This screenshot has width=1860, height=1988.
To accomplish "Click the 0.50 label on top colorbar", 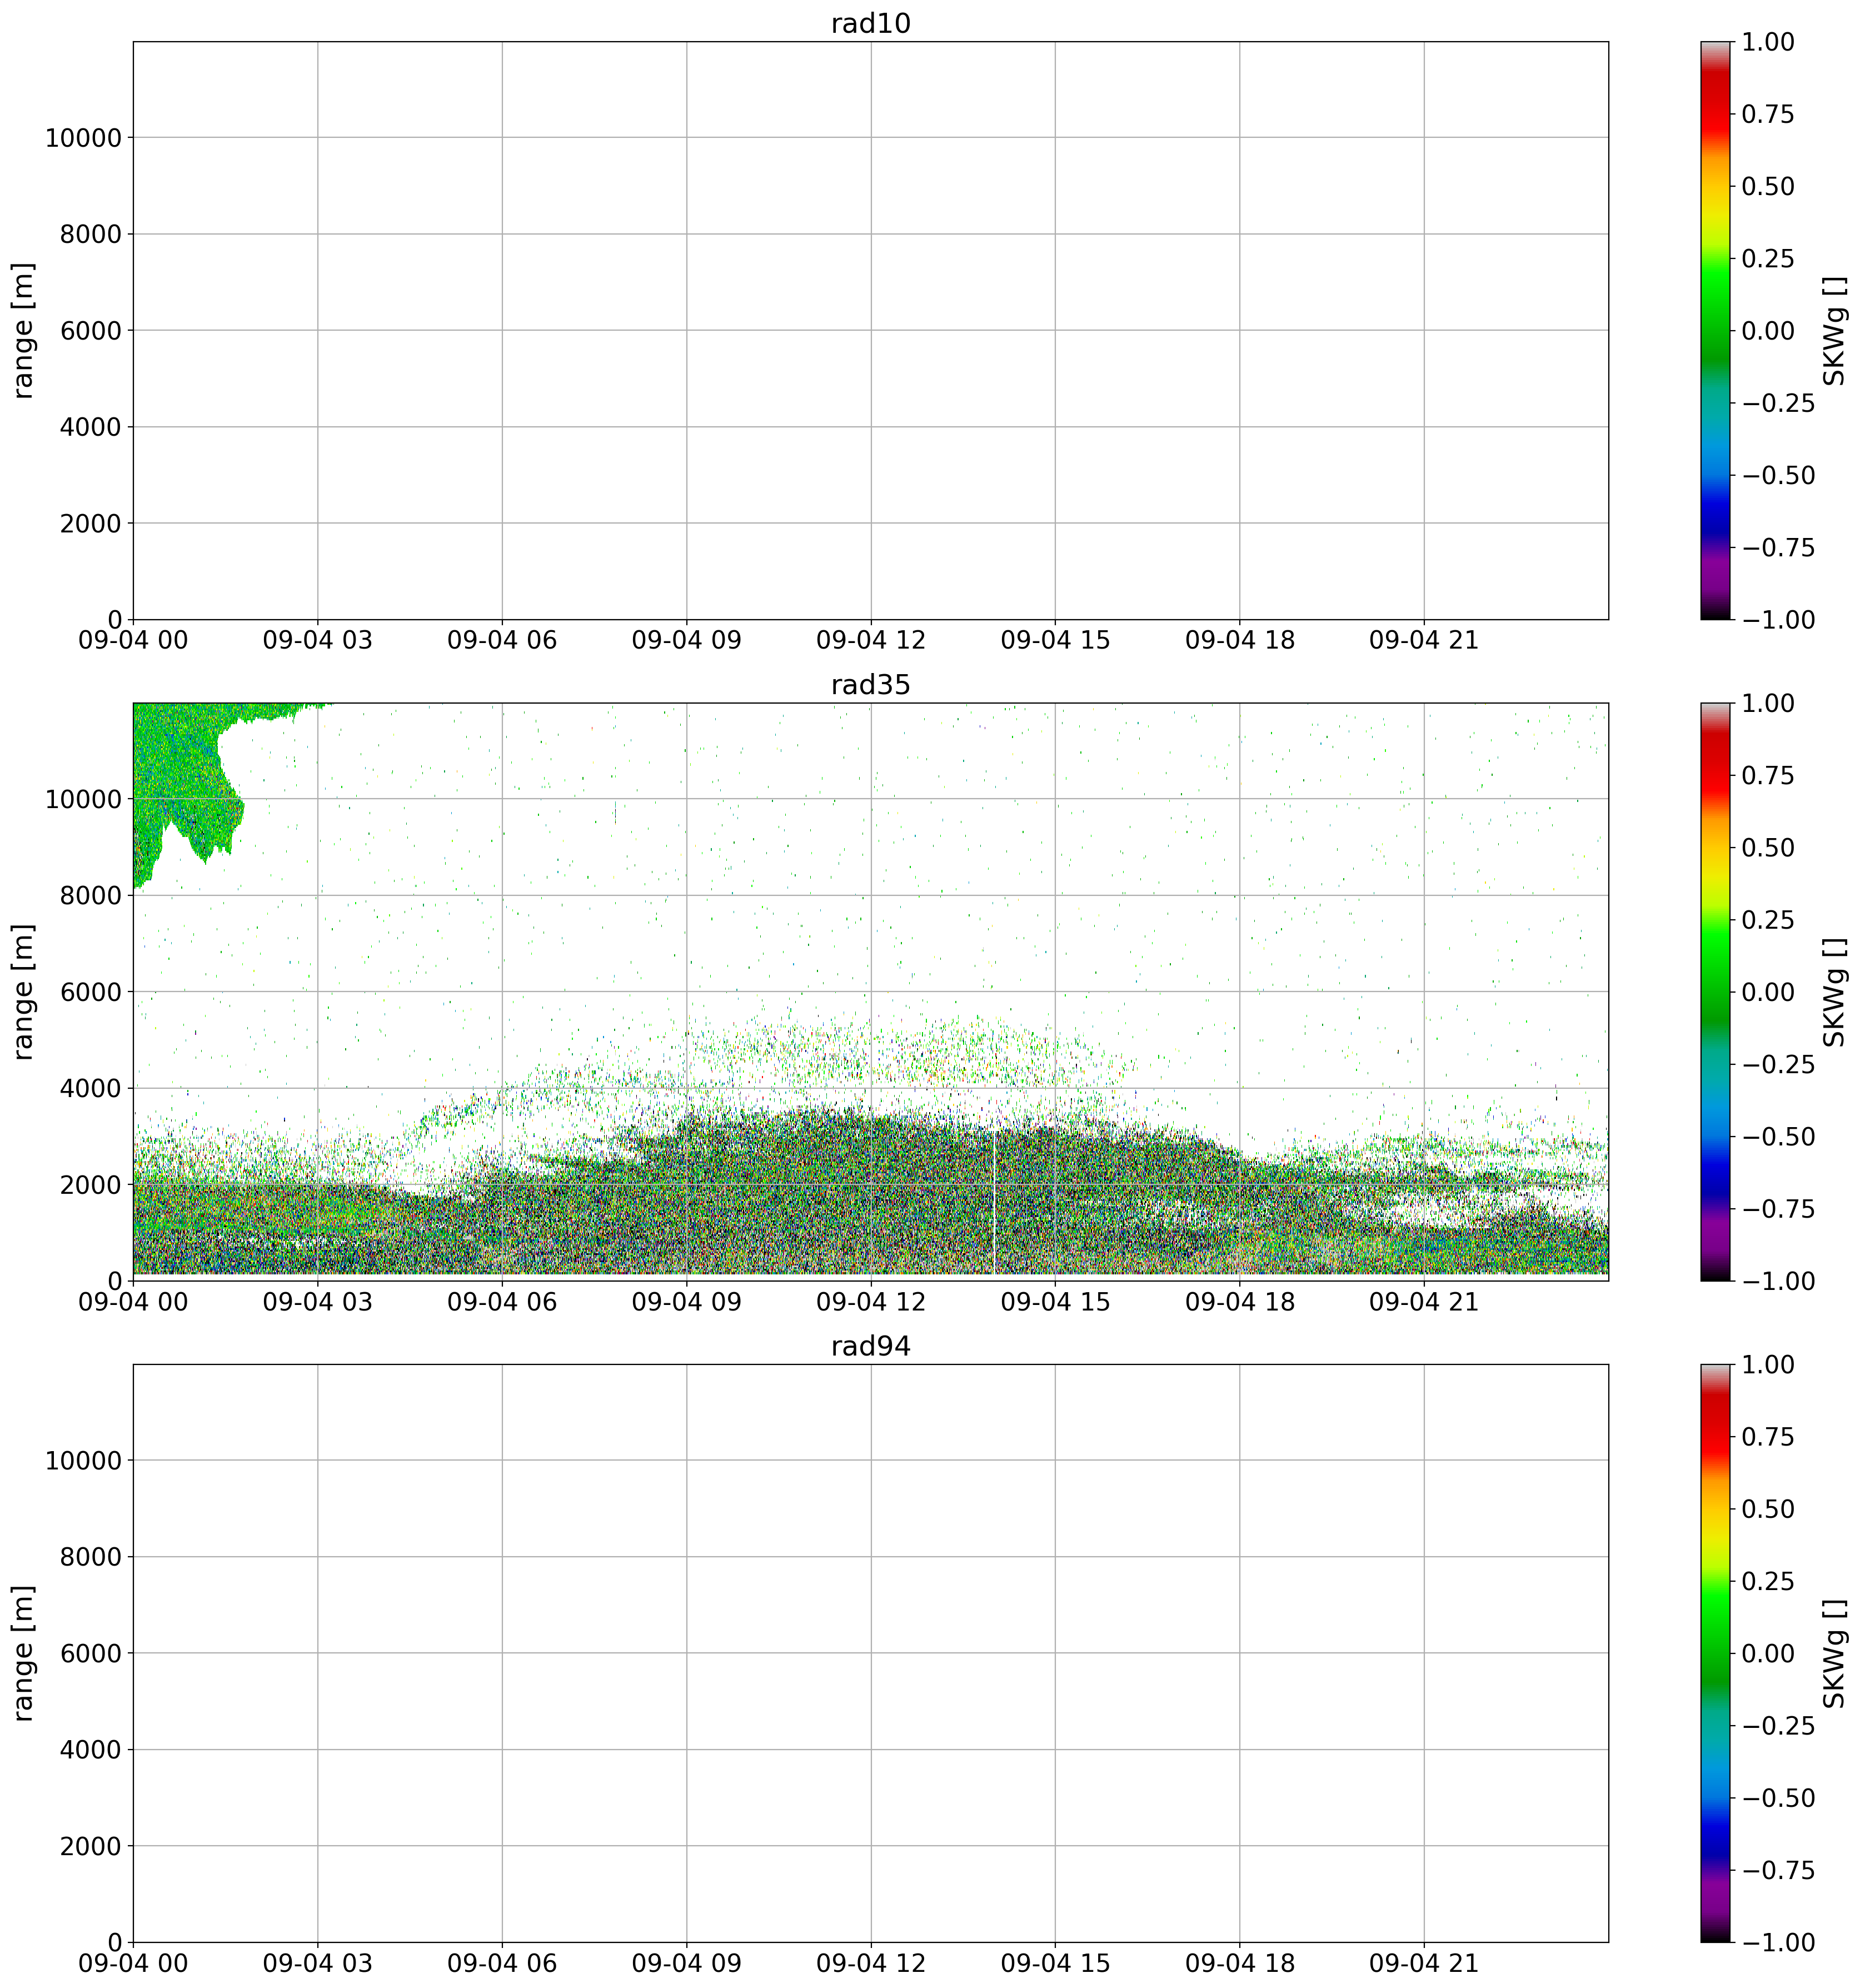I will [x=1767, y=187].
